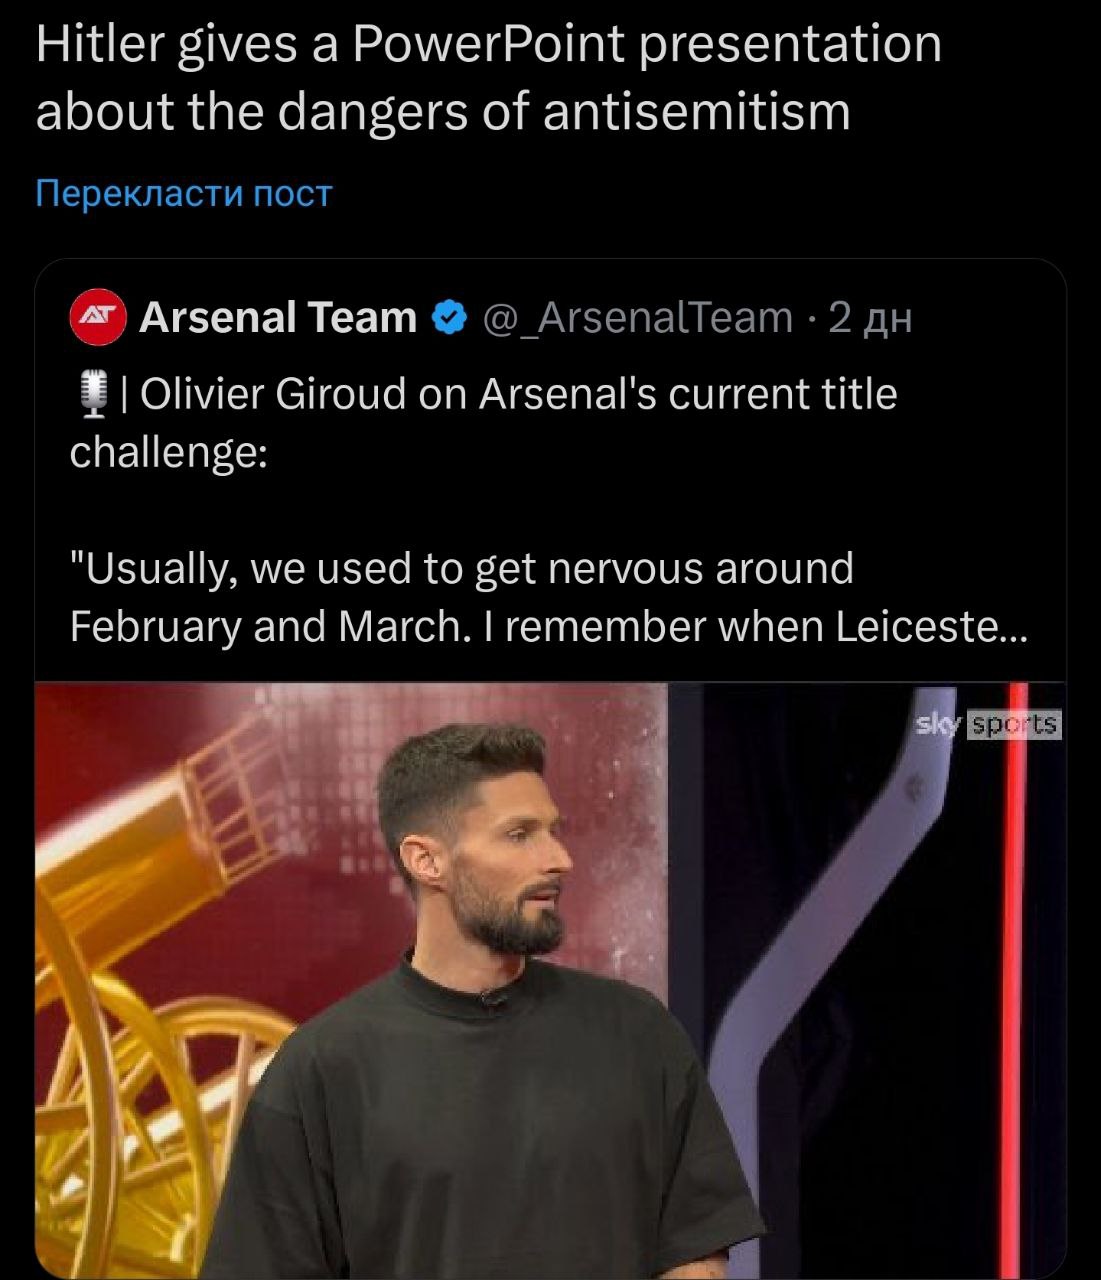Open the Arsenal Team profile avatar
This screenshot has height=1280, width=1101.
97,318
